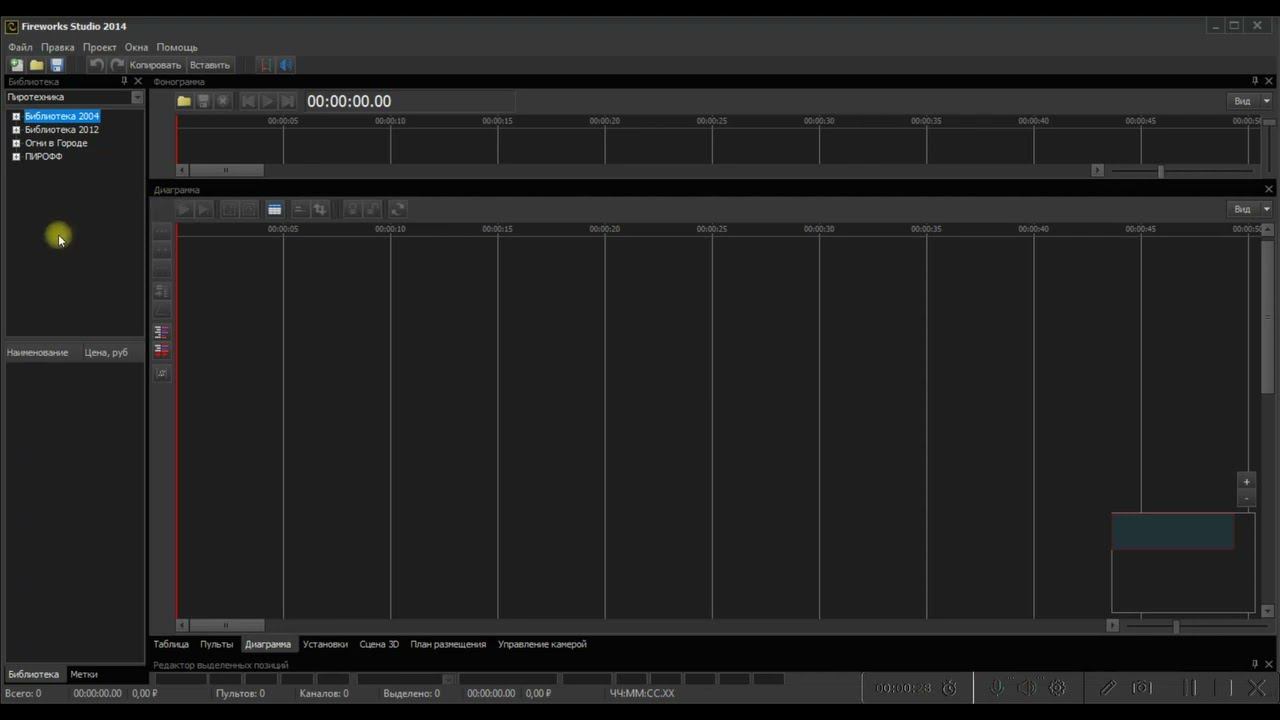
Task: Save project using the main toolbar floppy icon
Action: (x=56, y=65)
